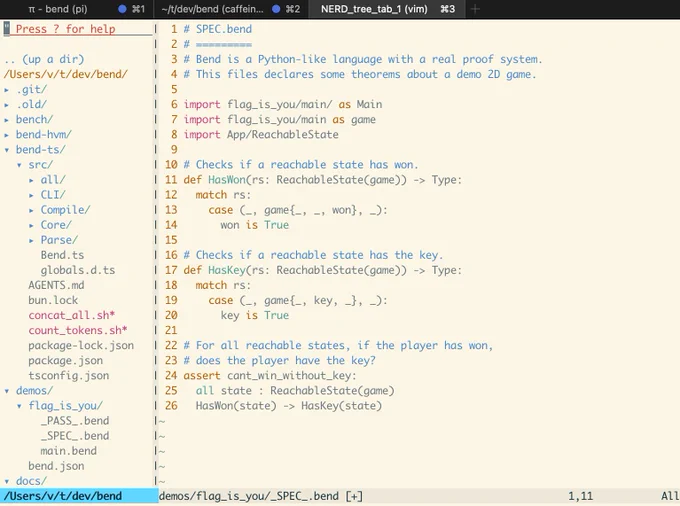Add a new terminal tab with the plus icon
680x506 pixels.
(475, 9)
